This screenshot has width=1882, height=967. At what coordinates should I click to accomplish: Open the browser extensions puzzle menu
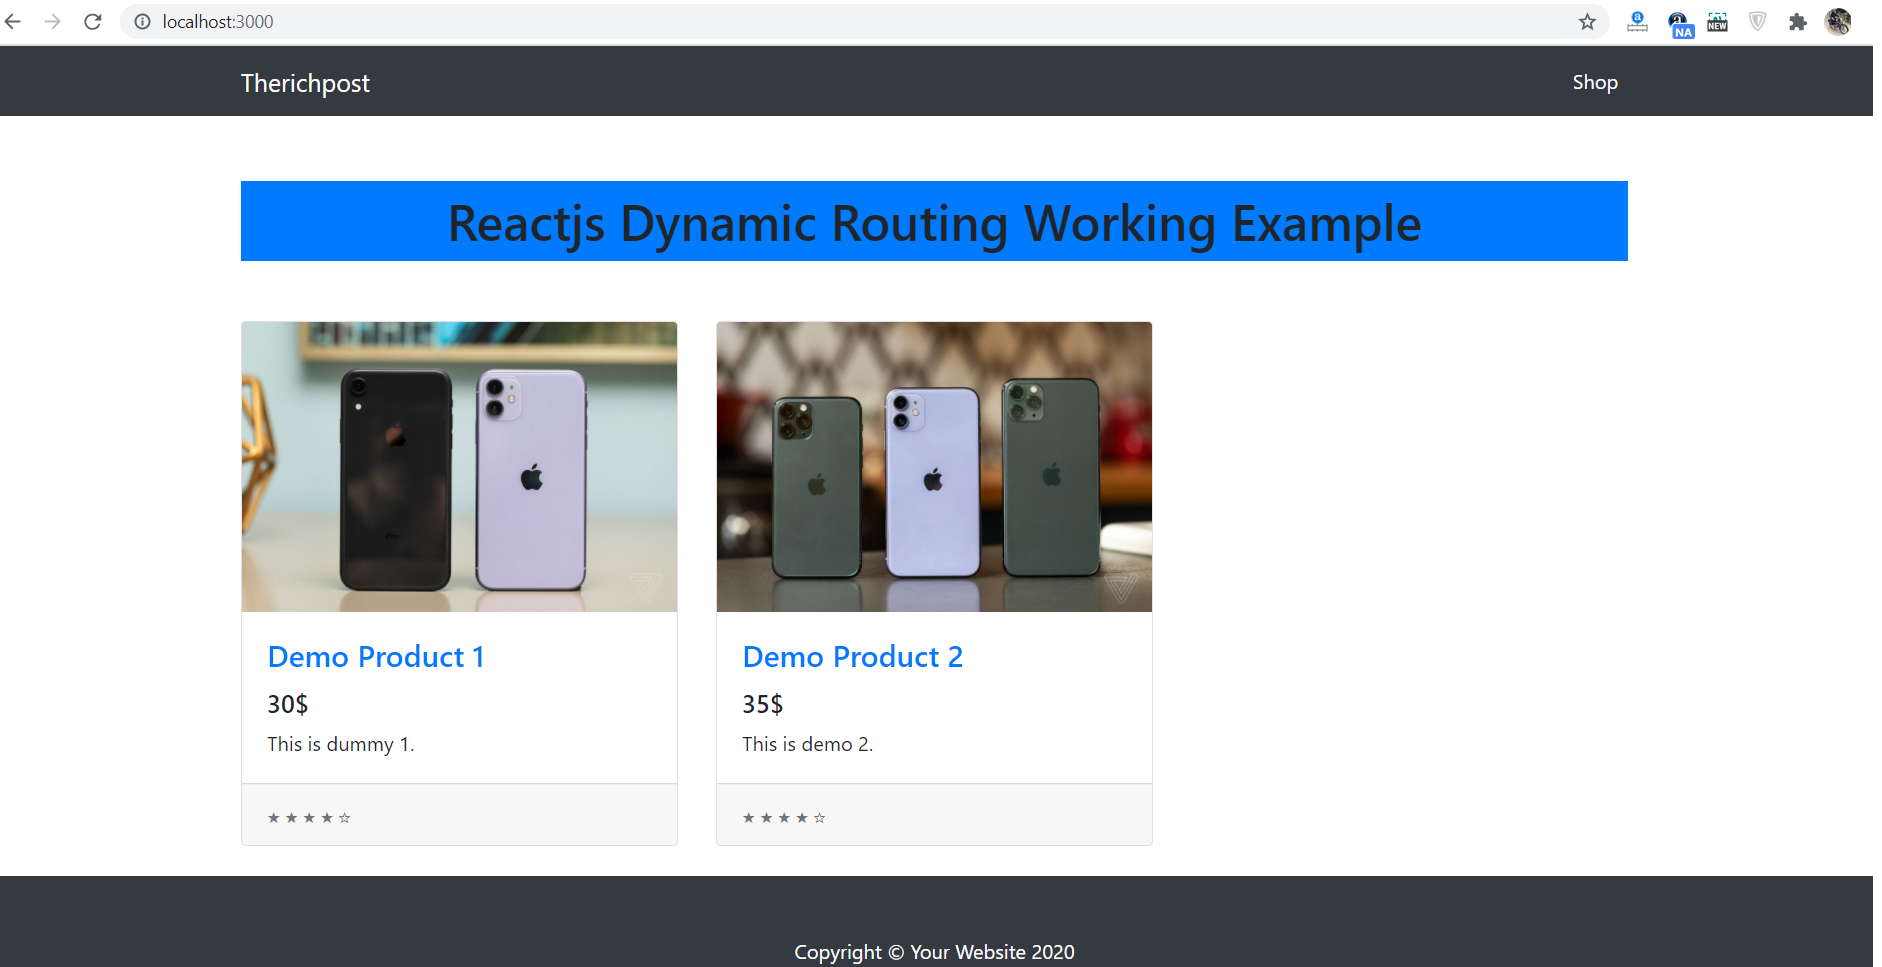[x=1798, y=21]
